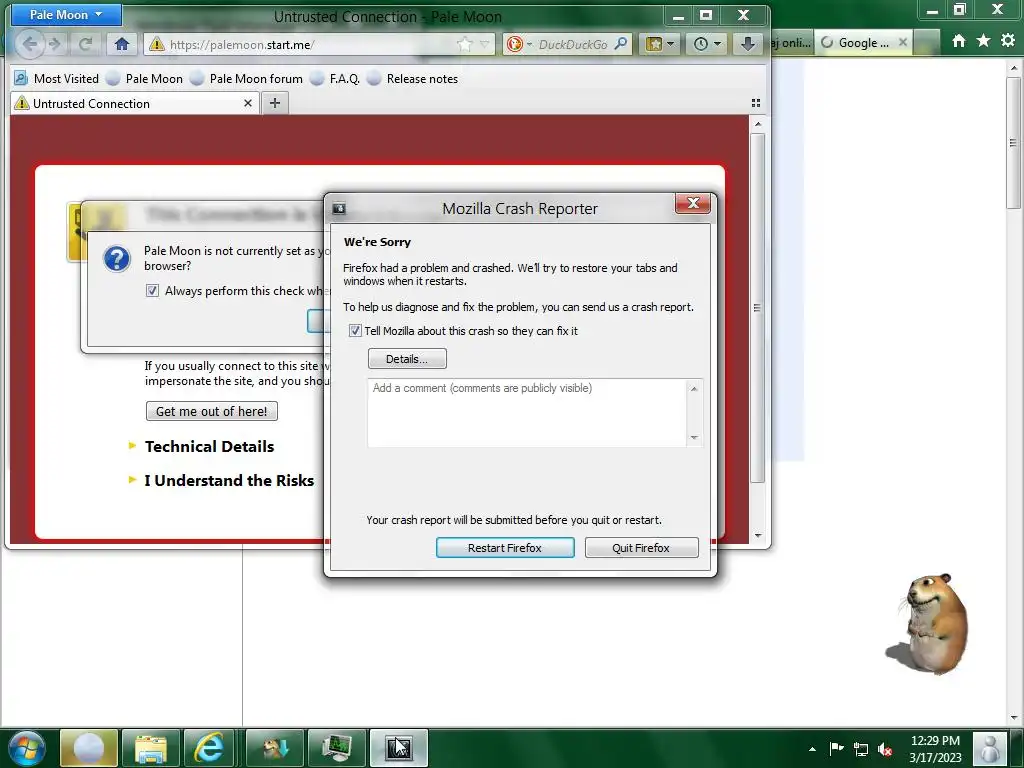Open the Pale Moon bookmarks menu button
Image resolution: width=1024 pixels, height=768 pixels.
pos(660,44)
